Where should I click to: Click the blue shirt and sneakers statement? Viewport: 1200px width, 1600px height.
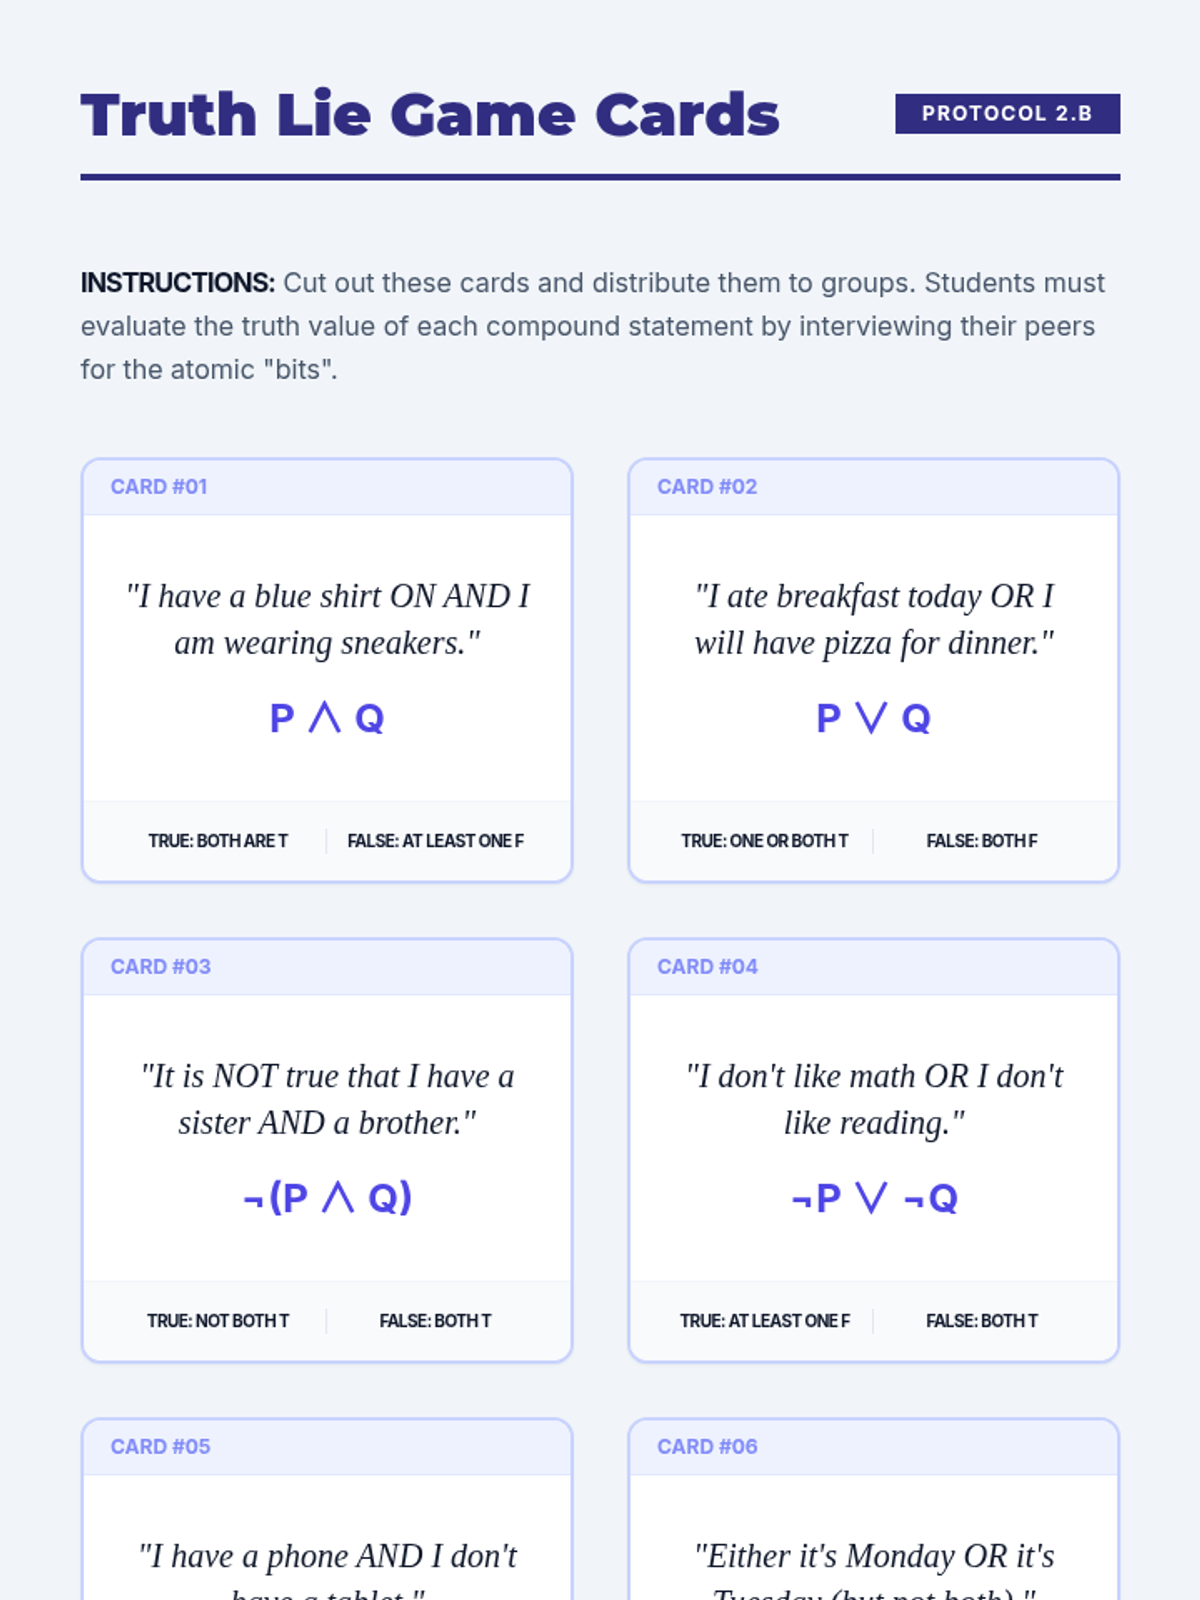(327, 619)
